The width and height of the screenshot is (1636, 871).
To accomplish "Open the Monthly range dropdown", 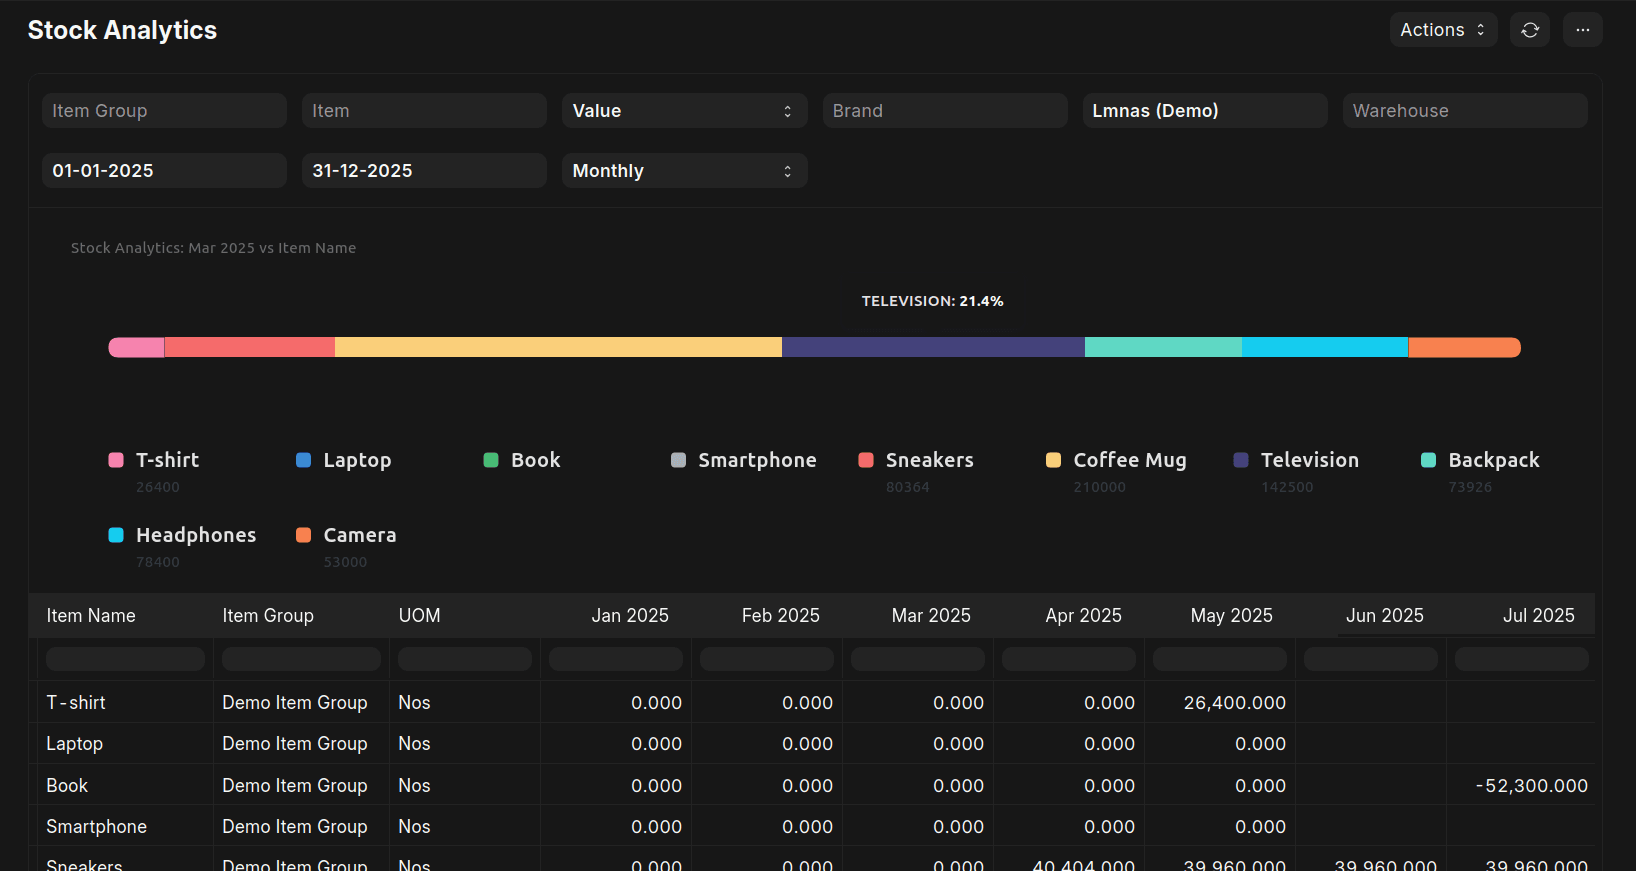I will [x=683, y=171].
